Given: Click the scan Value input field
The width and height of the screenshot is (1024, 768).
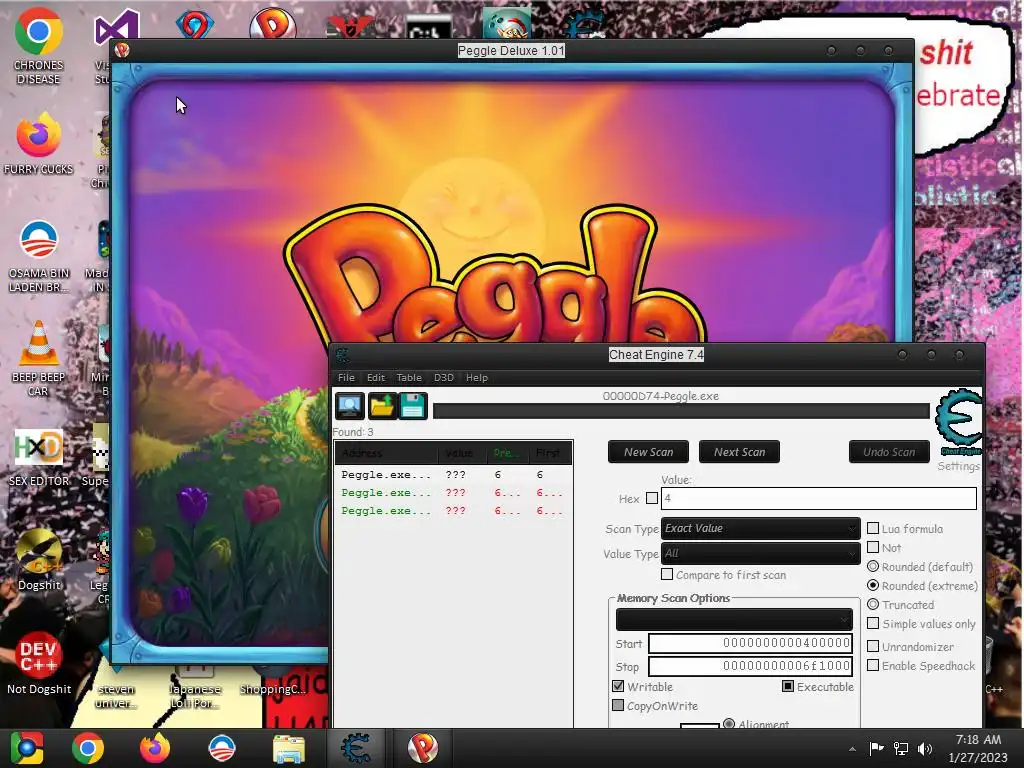Looking at the screenshot, I should click(819, 498).
